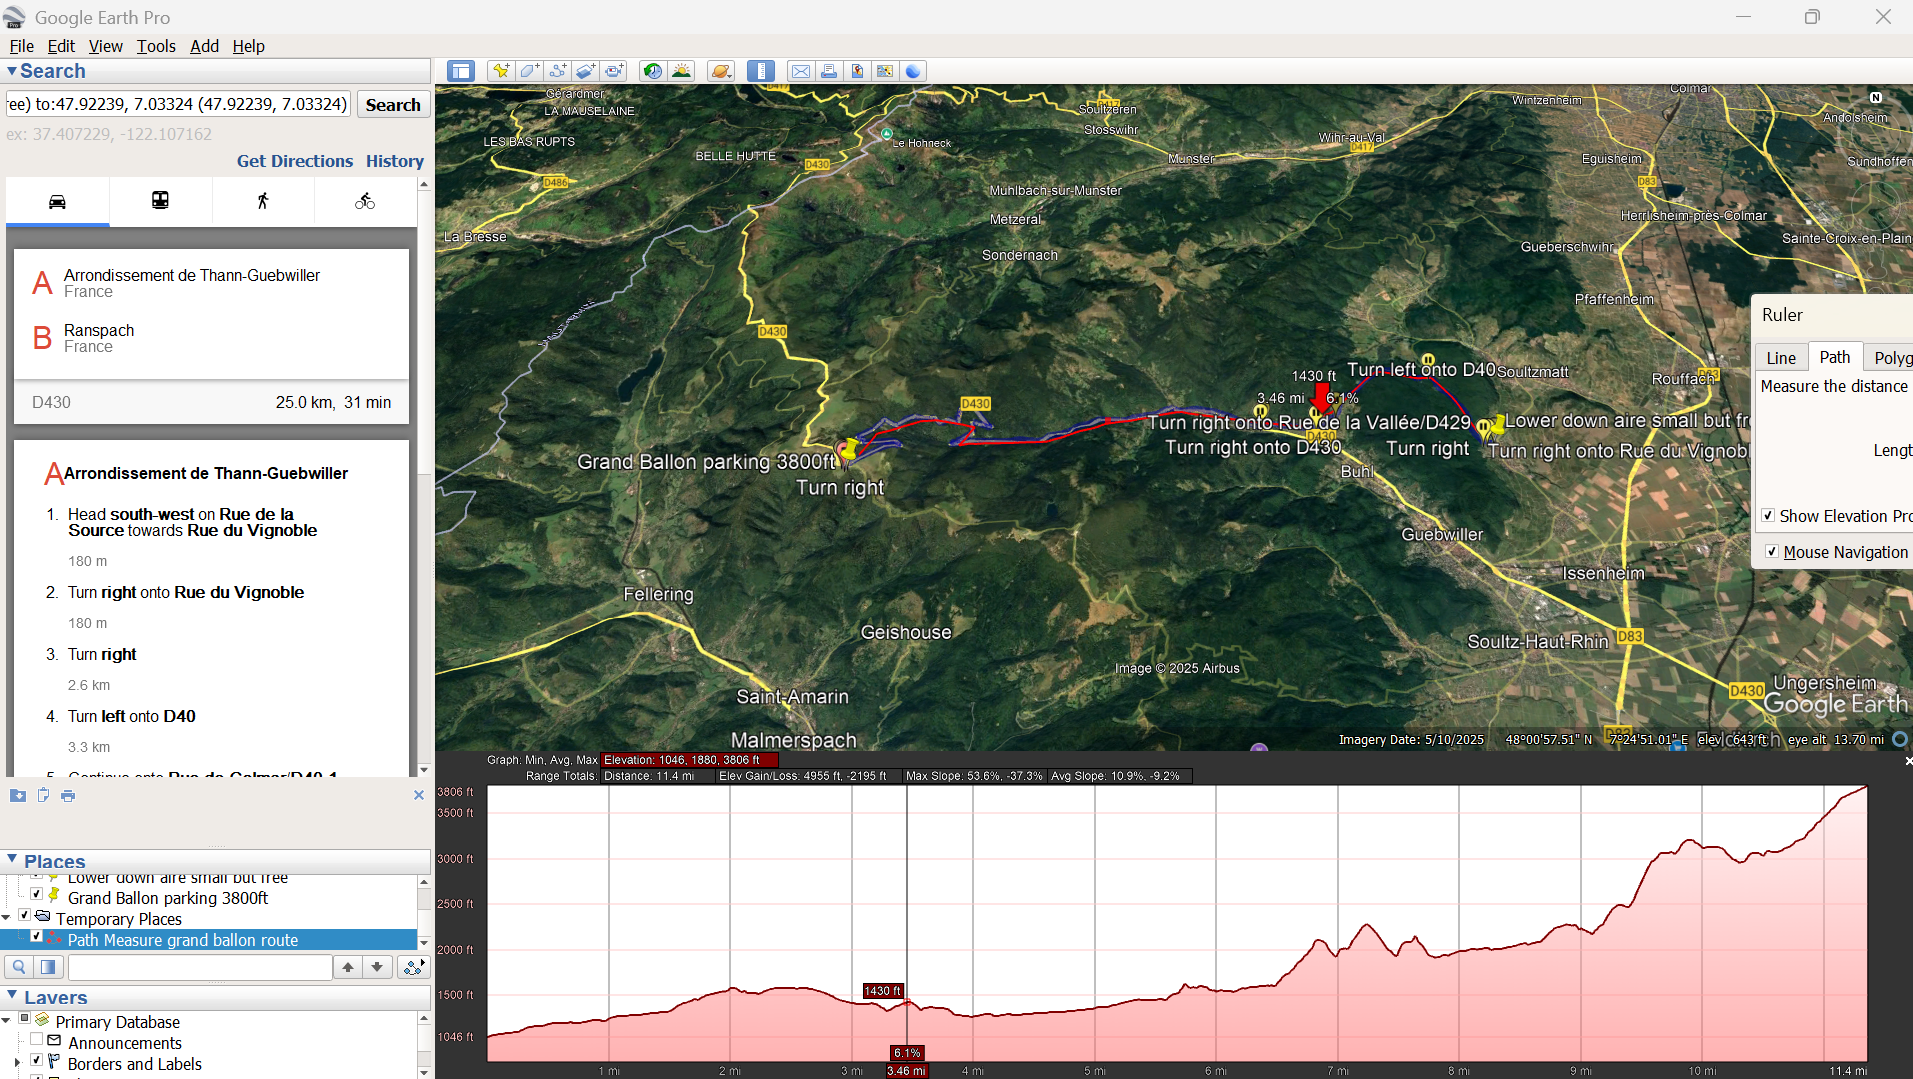The image size is (1913, 1079).
Task: Uncheck Path Measure grand ballon route
Action: click(36, 936)
